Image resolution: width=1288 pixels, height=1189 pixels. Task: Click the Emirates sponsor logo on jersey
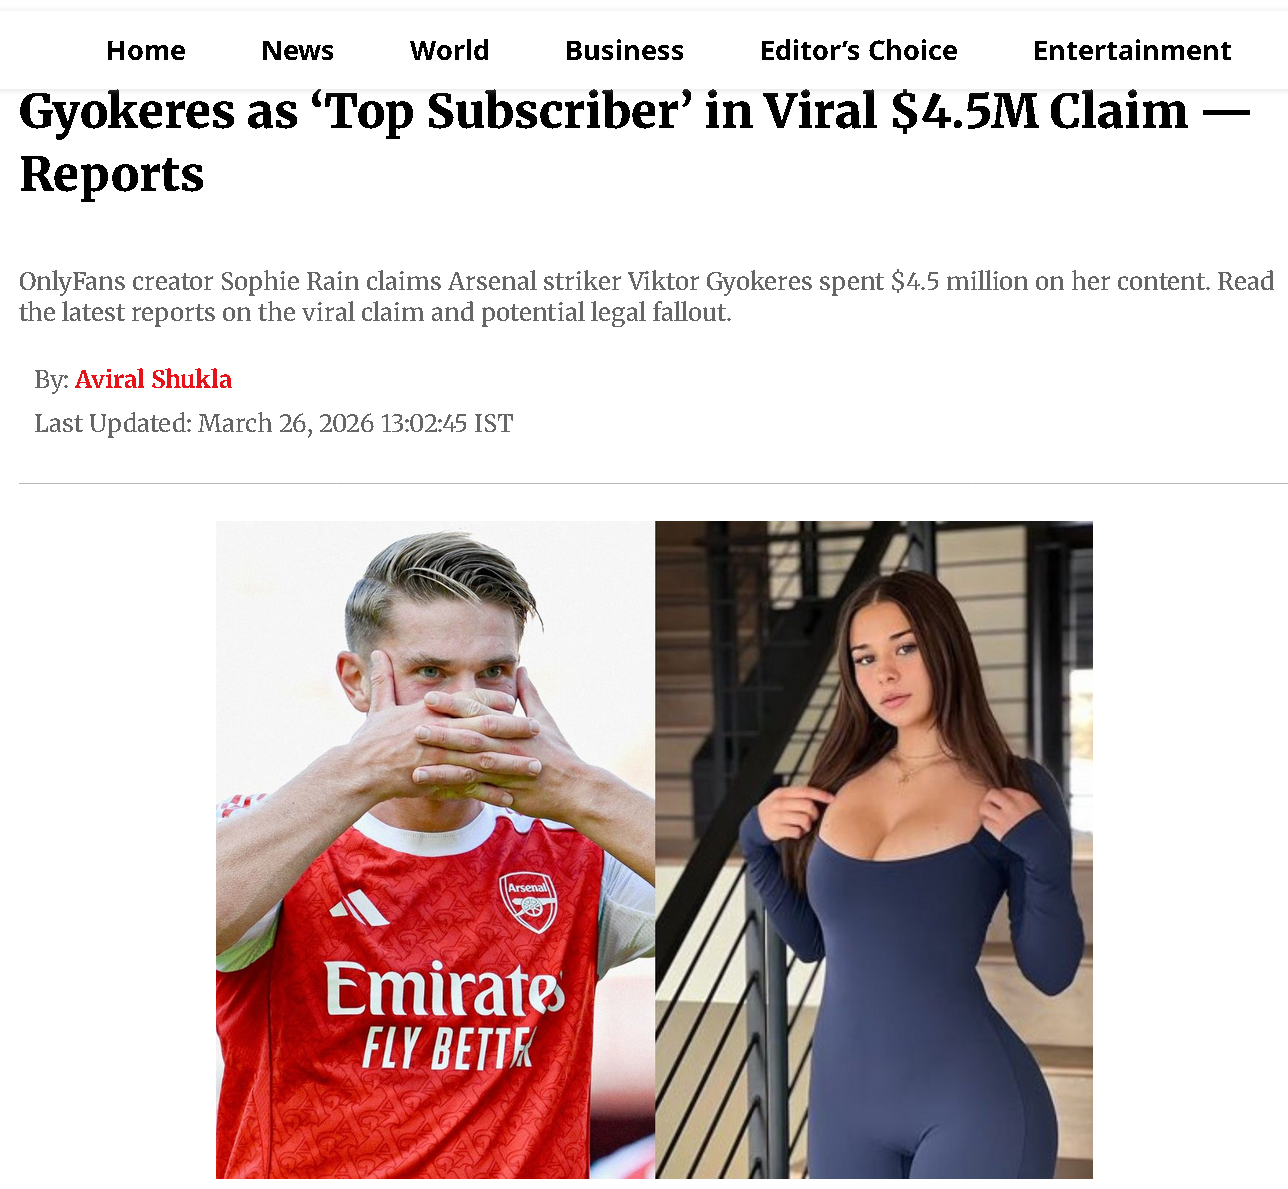coord(444,989)
